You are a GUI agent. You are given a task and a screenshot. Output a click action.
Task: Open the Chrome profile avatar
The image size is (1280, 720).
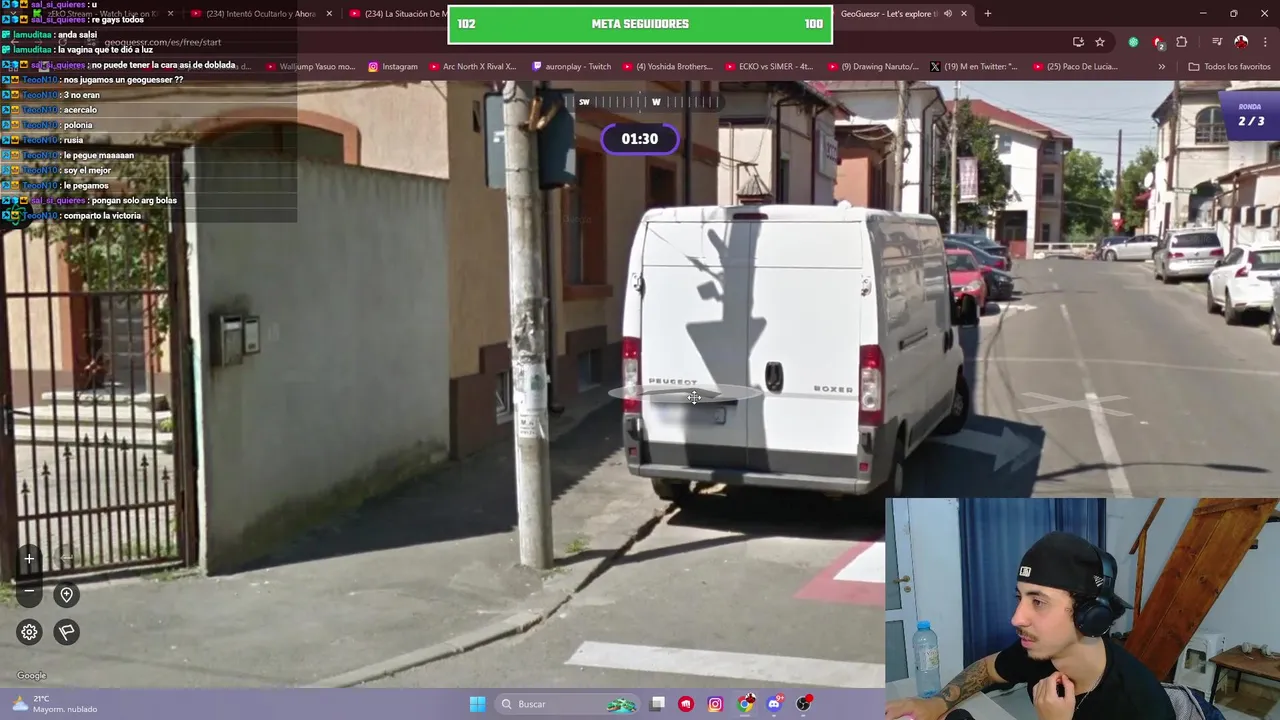coord(1241,42)
